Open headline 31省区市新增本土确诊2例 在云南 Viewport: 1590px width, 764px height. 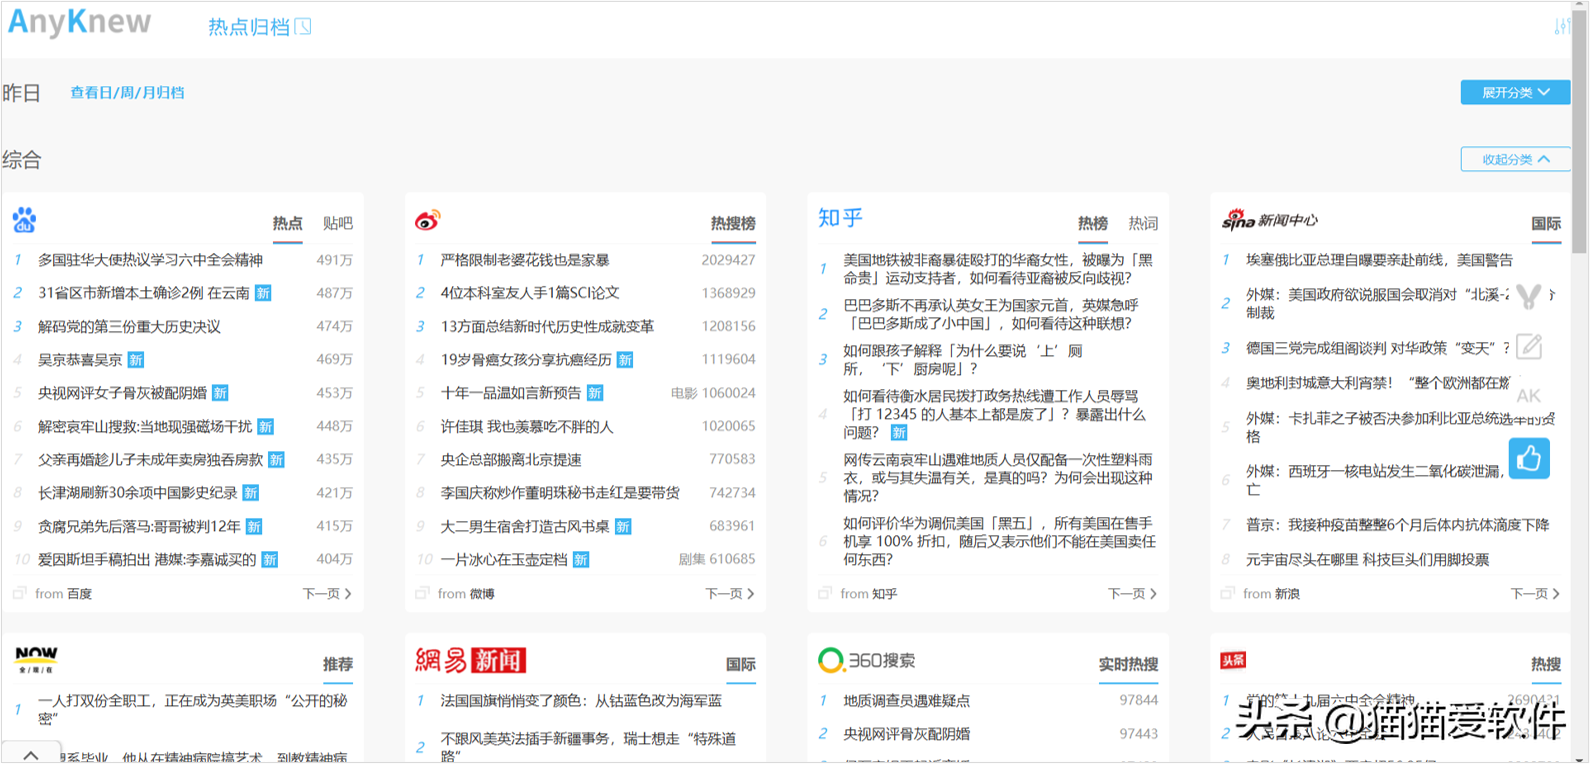144,293
